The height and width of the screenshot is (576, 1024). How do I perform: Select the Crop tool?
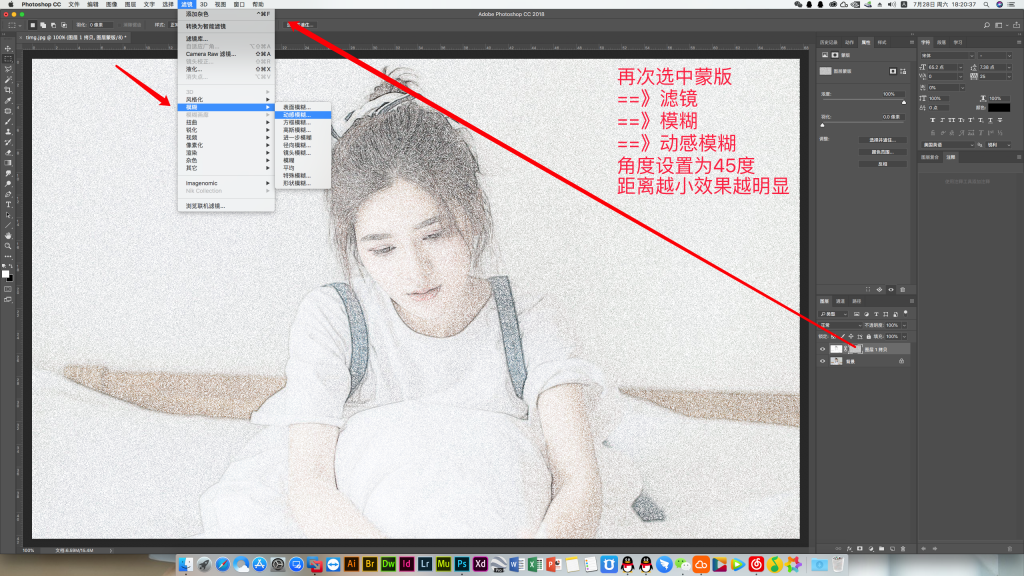click(x=8, y=90)
